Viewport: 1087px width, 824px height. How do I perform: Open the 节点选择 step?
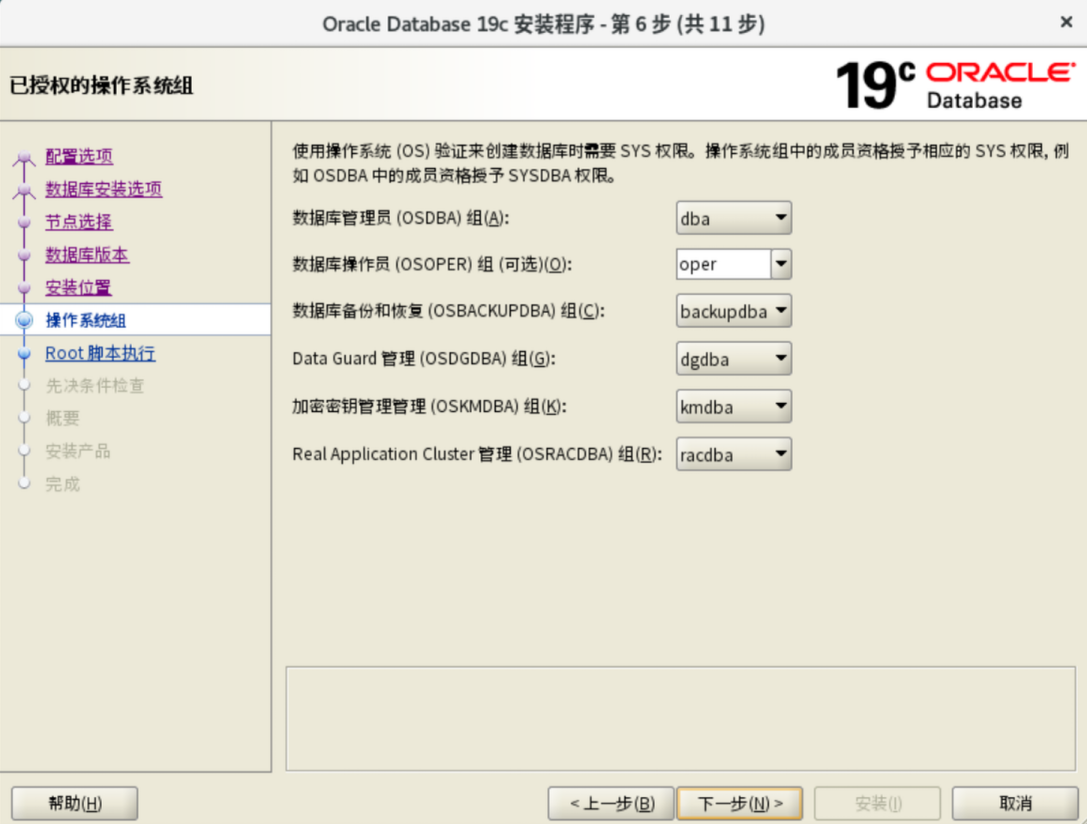coord(78,222)
